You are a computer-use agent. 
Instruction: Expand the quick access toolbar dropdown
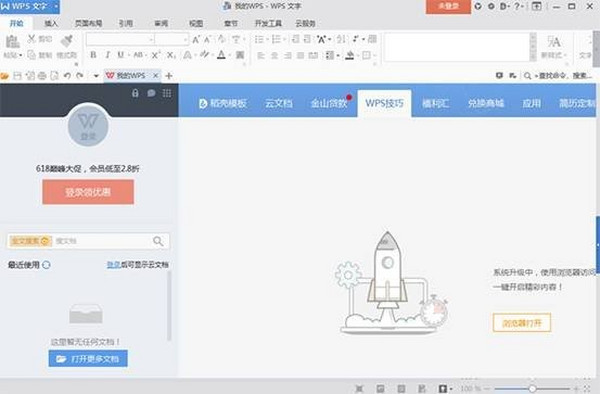[96, 76]
